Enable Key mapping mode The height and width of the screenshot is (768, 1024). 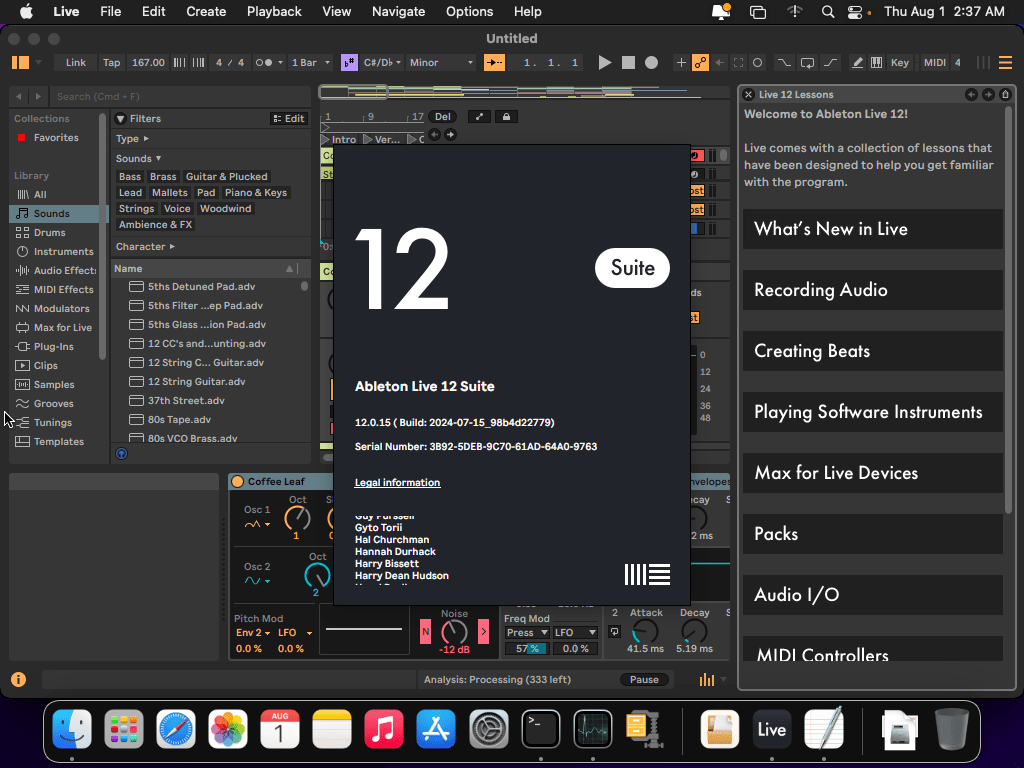[x=899, y=62]
